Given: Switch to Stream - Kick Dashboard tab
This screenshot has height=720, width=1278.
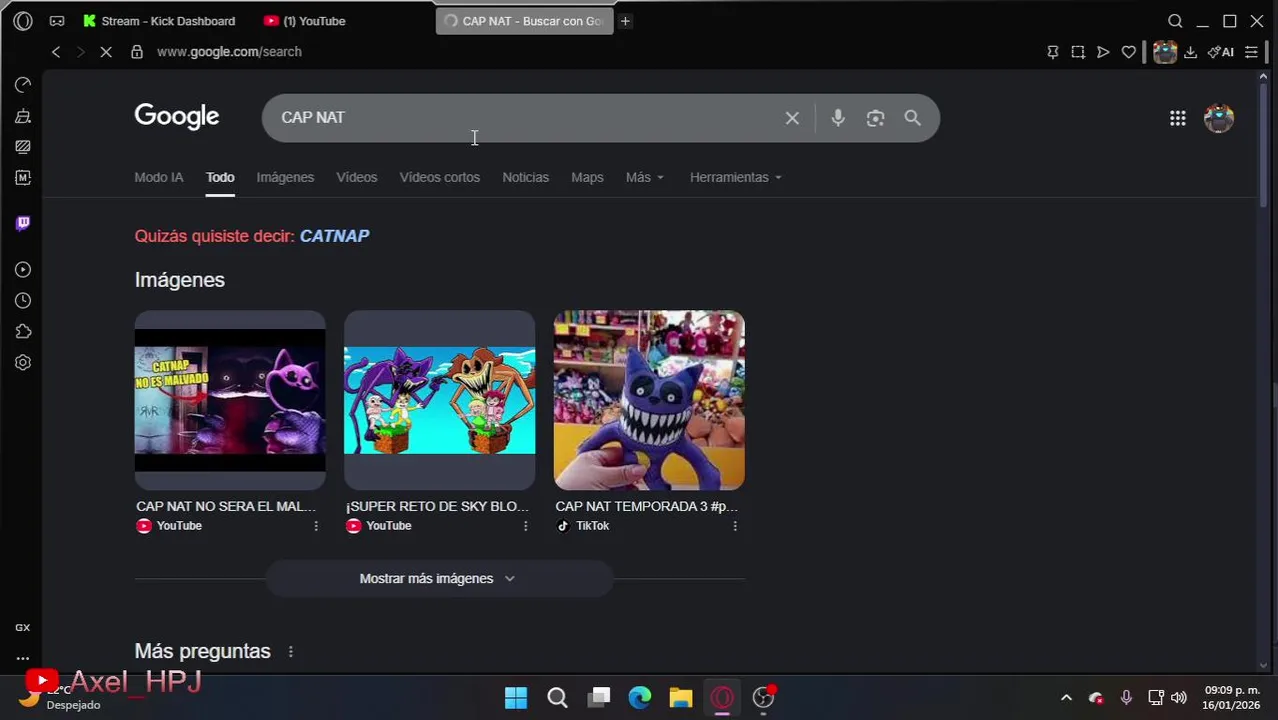Looking at the screenshot, I should point(159,21).
